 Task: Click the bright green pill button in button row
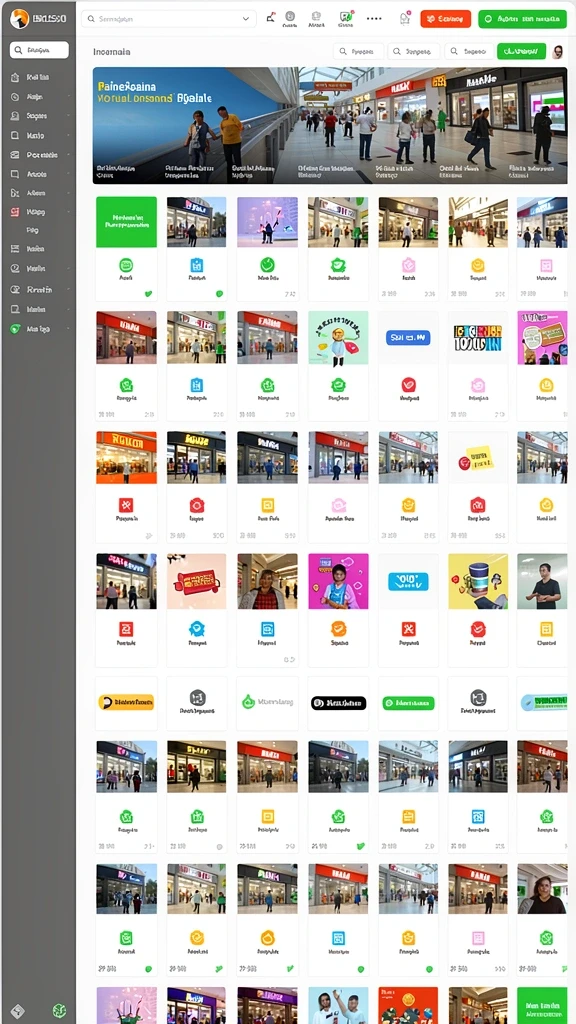(x=408, y=703)
